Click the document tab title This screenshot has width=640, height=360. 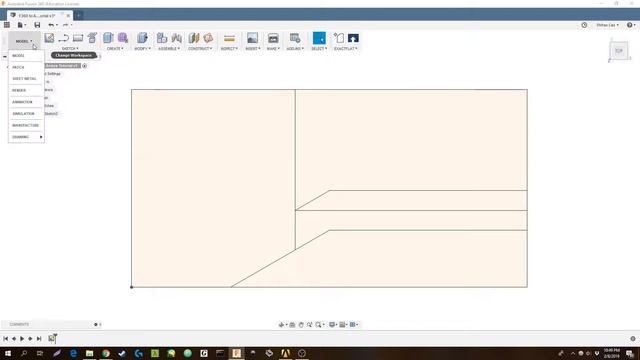click(37, 16)
